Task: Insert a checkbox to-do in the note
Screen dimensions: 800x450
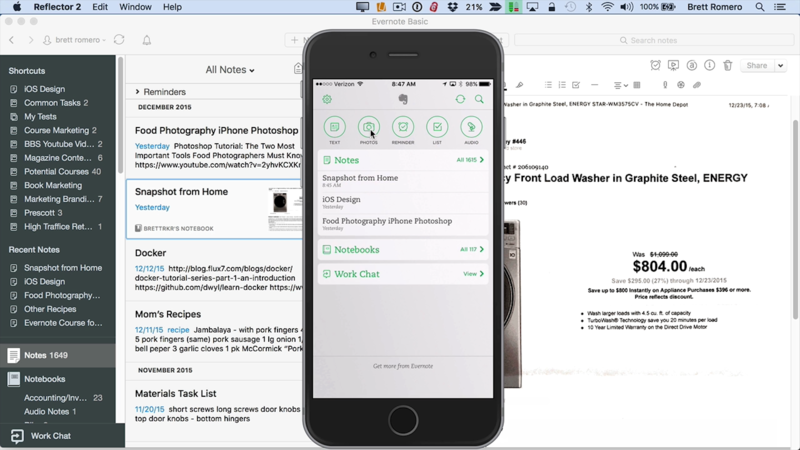Action: 576,85
